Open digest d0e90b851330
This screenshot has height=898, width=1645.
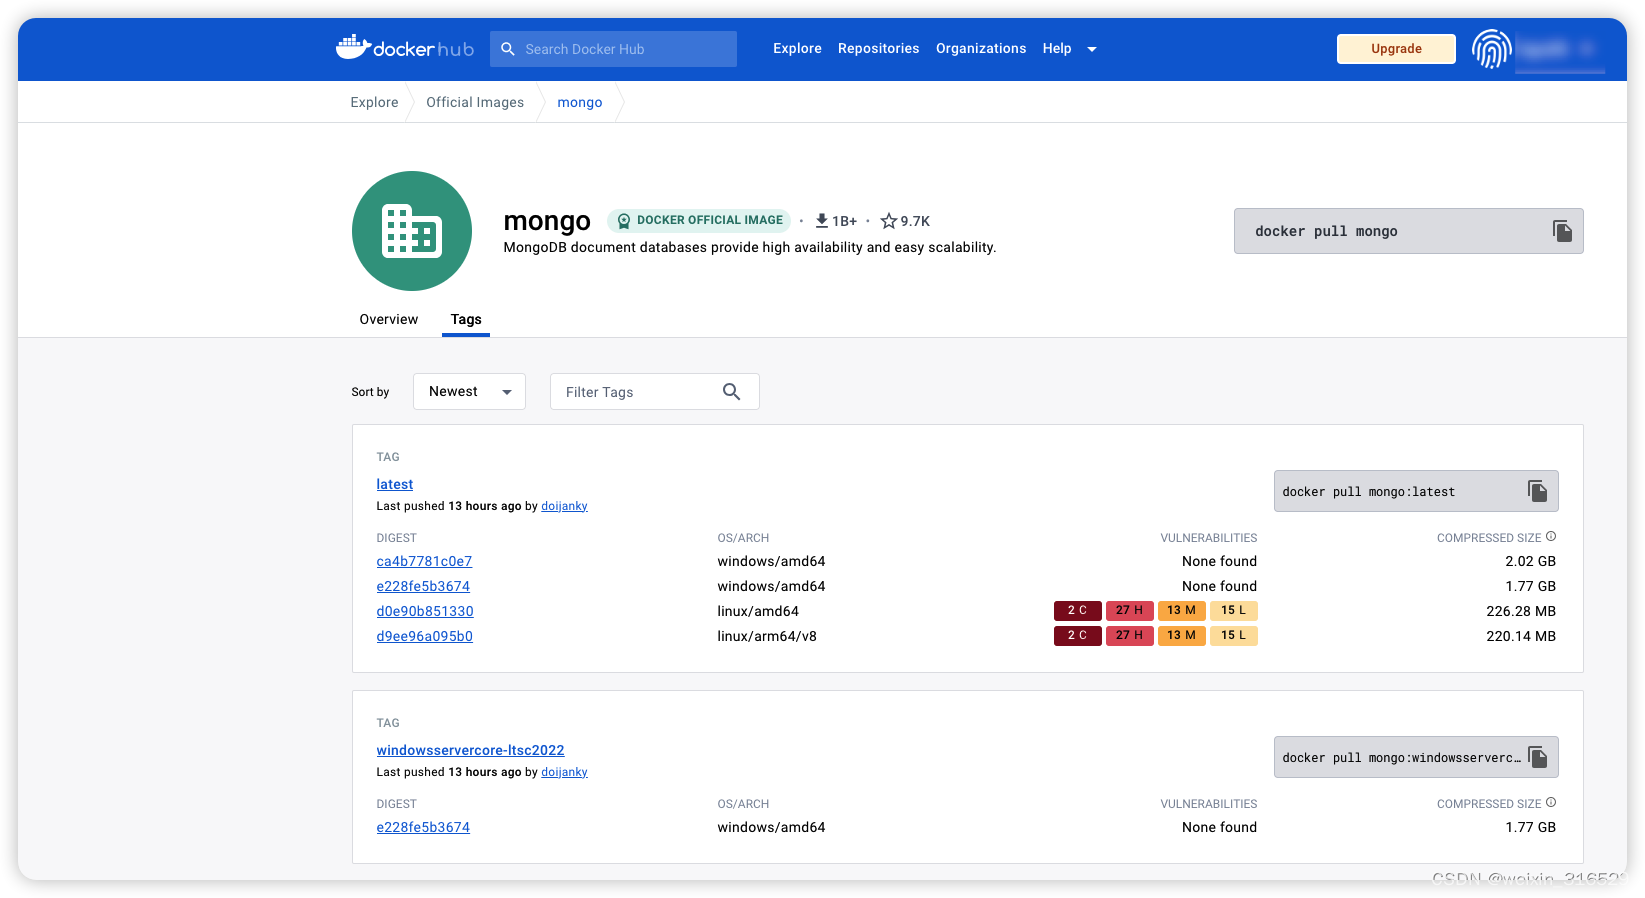click(x=425, y=611)
